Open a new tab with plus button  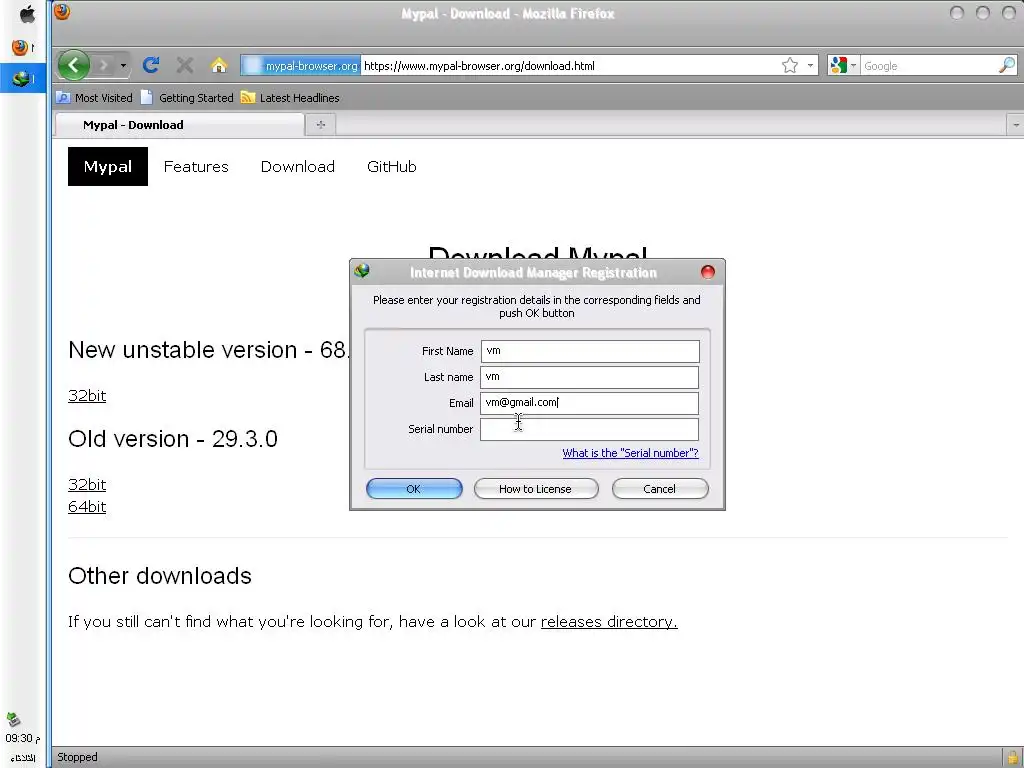321,125
